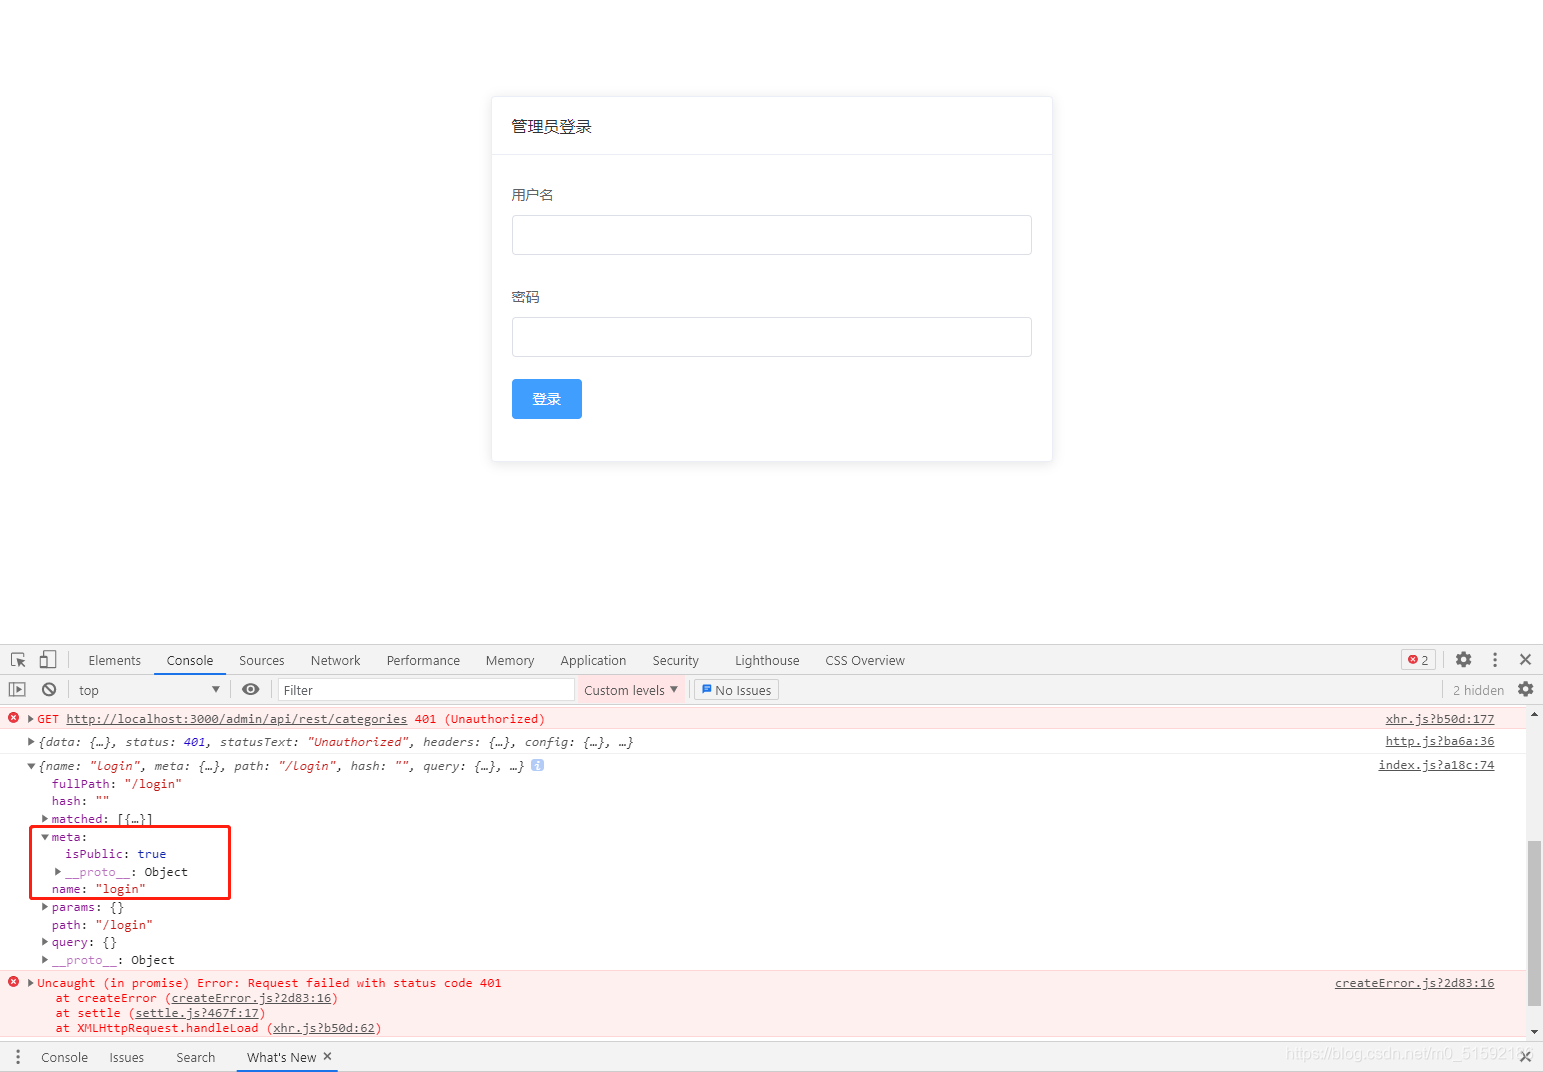Open index.js?a18c:74 source link

click(1436, 765)
